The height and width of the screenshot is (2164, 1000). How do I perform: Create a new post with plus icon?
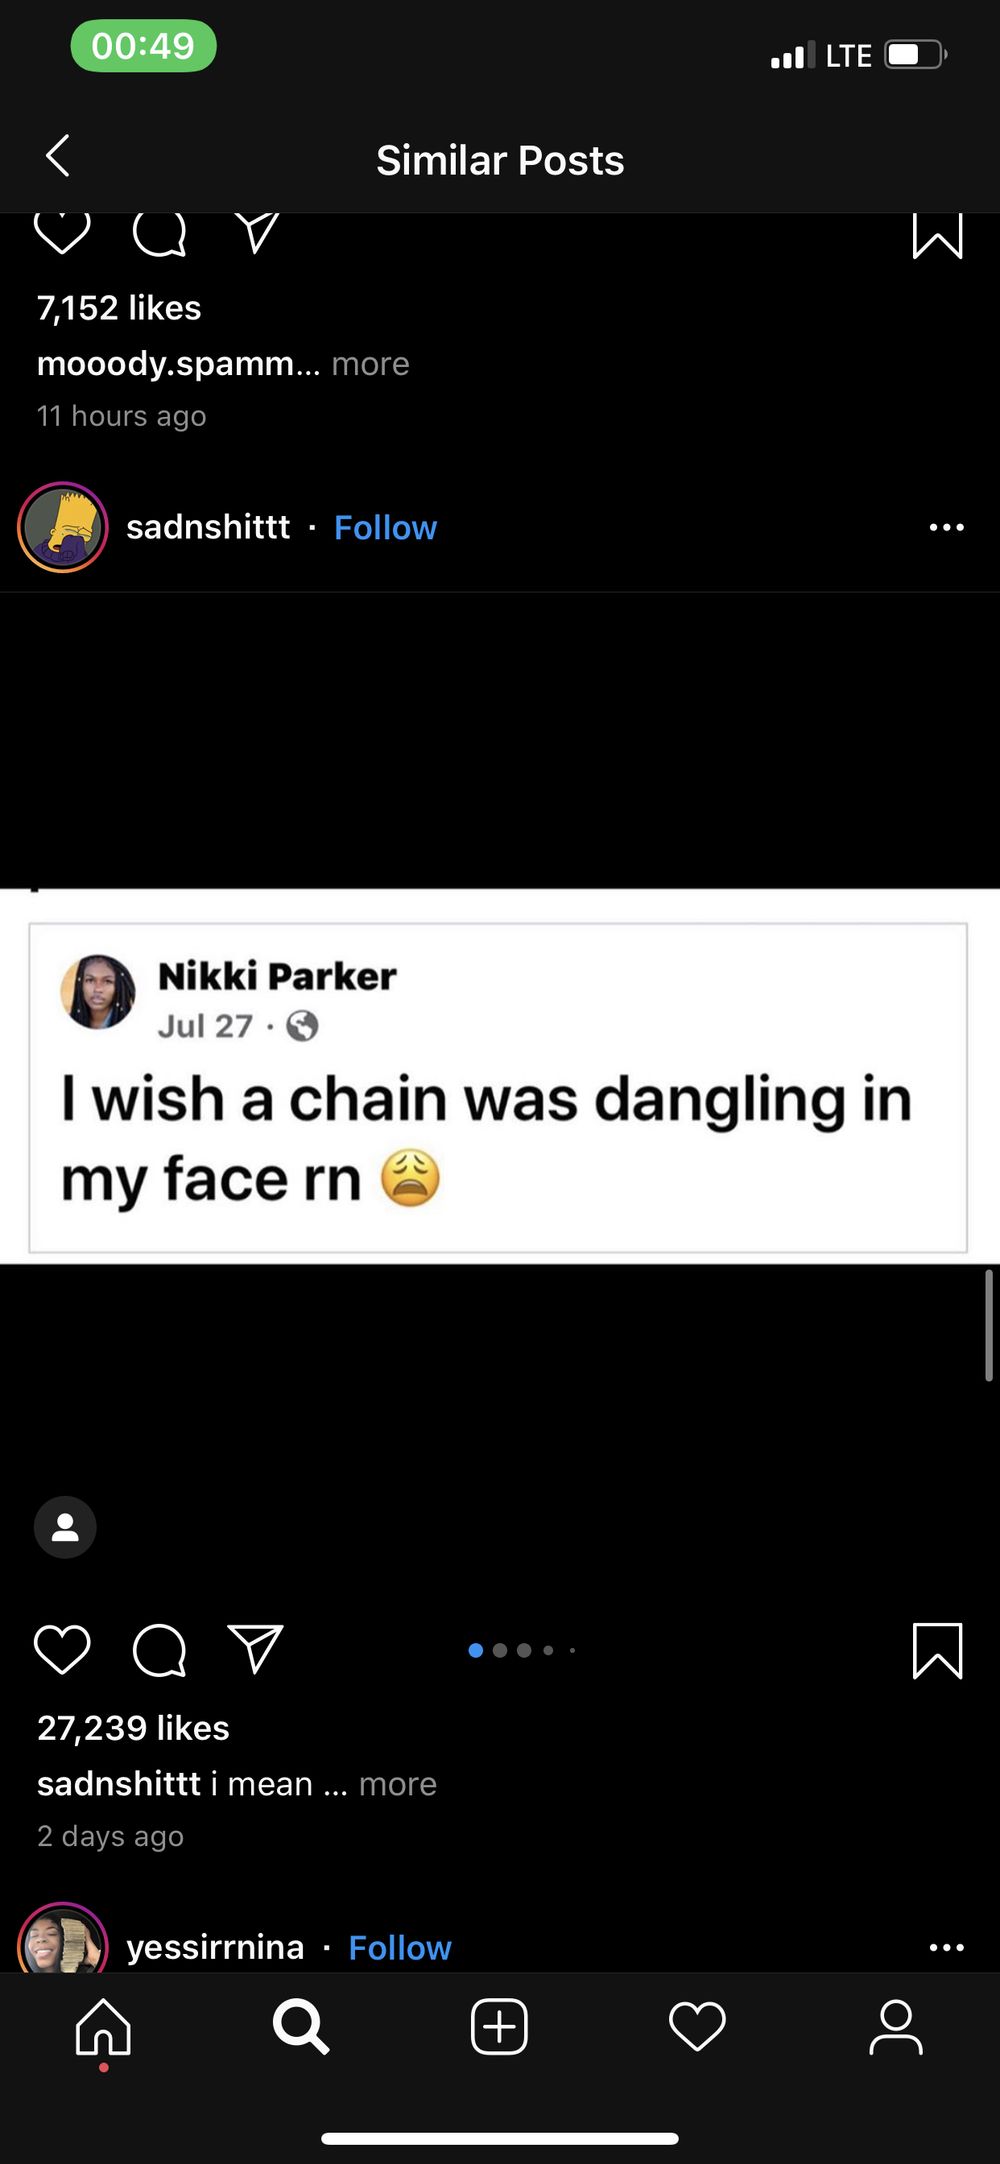click(499, 2027)
